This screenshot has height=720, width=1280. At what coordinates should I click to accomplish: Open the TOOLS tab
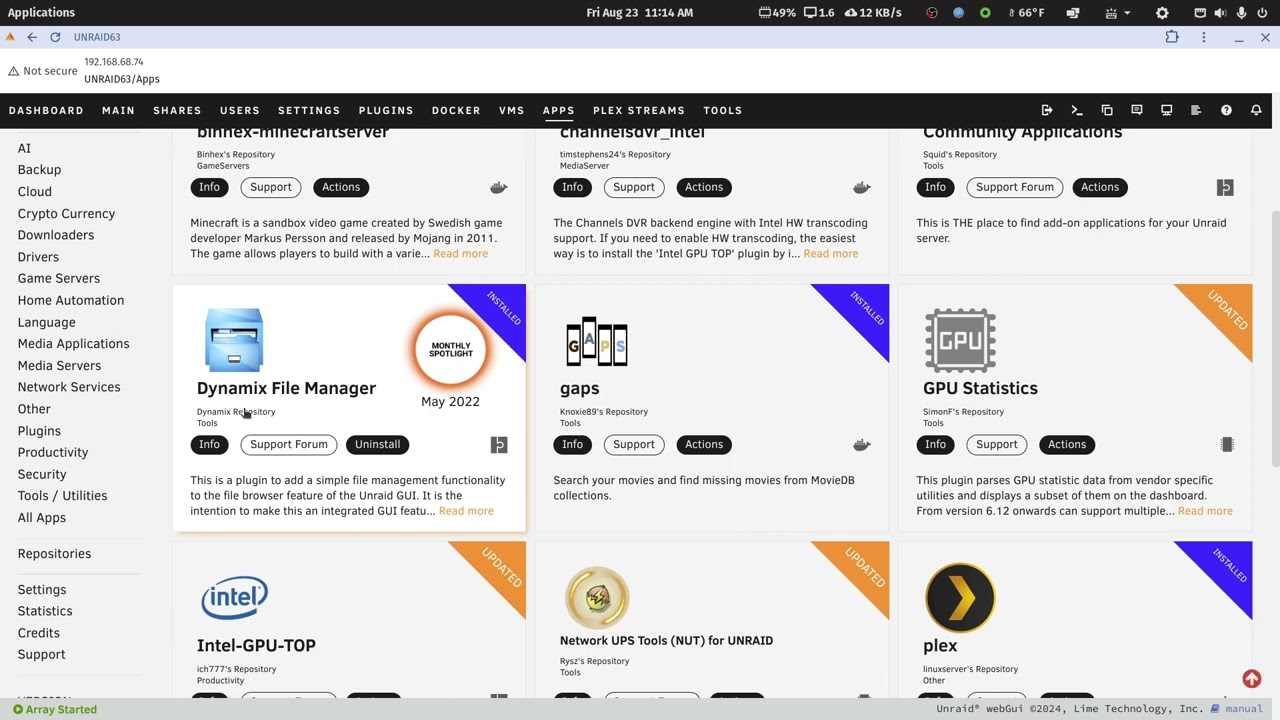(723, 110)
